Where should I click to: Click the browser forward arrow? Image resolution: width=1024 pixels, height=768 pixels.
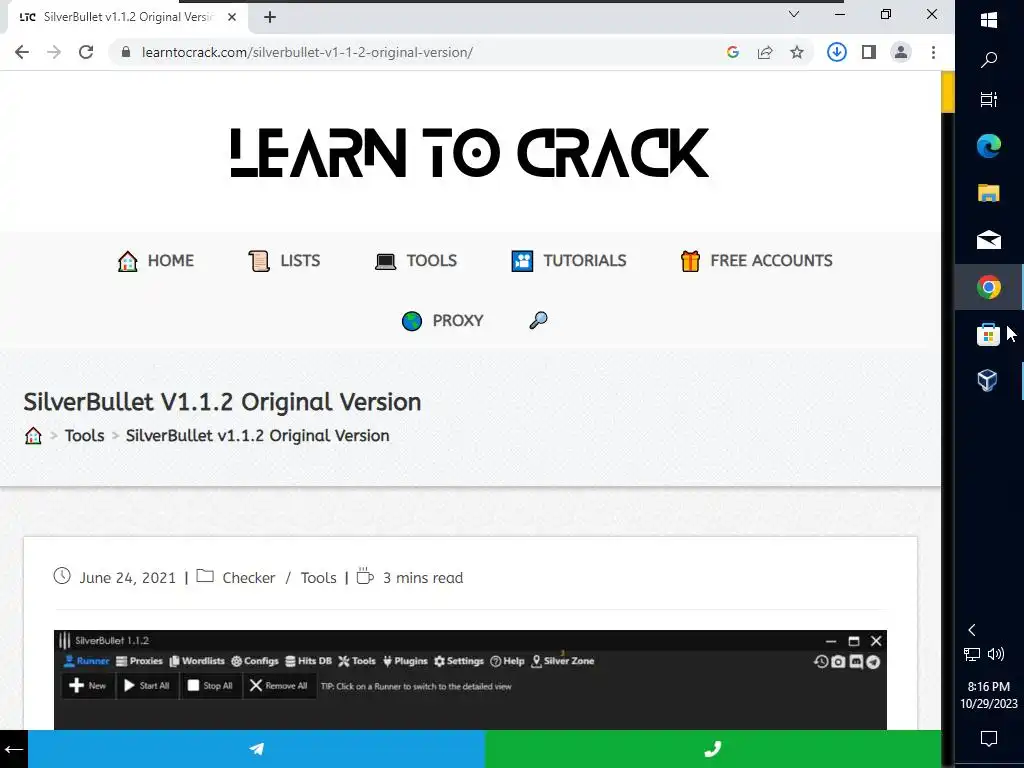(54, 52)
